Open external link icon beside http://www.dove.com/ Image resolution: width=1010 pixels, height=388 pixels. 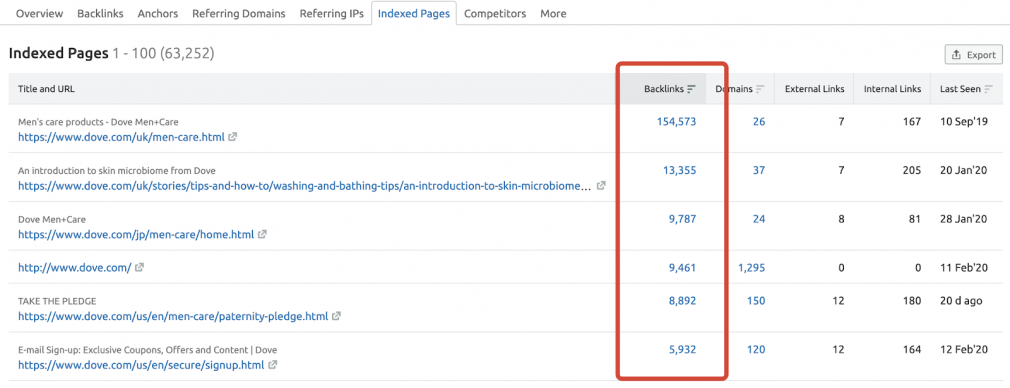[x=139, y=267]
